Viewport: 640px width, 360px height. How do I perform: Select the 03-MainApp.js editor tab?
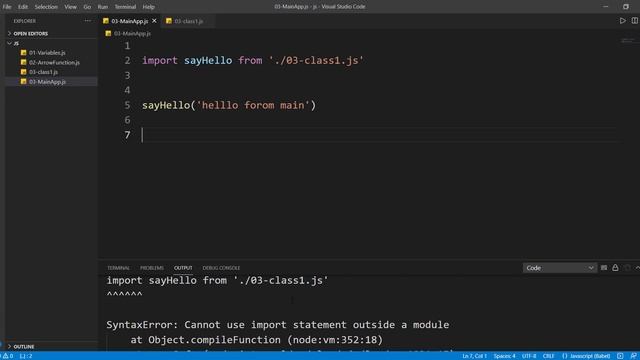(130, 21)
